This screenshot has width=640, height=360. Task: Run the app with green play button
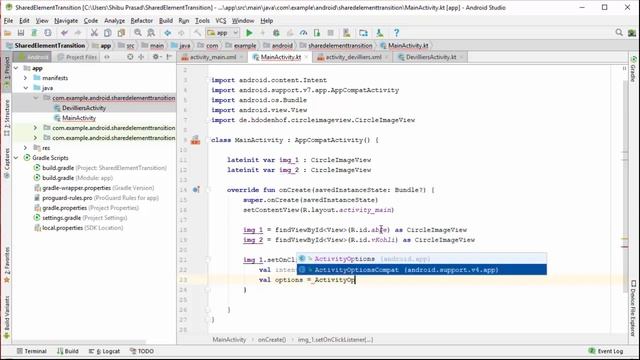tap(249, 33)
